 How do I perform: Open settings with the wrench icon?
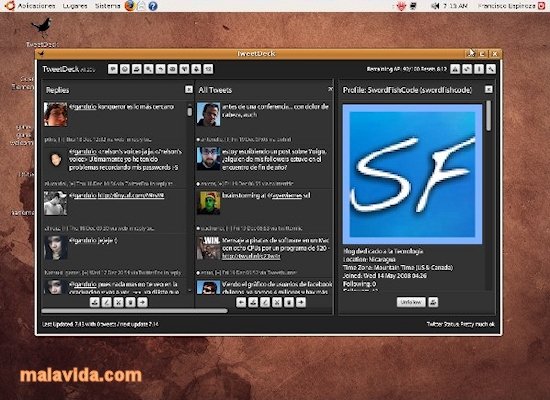pyautogui.click(x=491, y=69)
